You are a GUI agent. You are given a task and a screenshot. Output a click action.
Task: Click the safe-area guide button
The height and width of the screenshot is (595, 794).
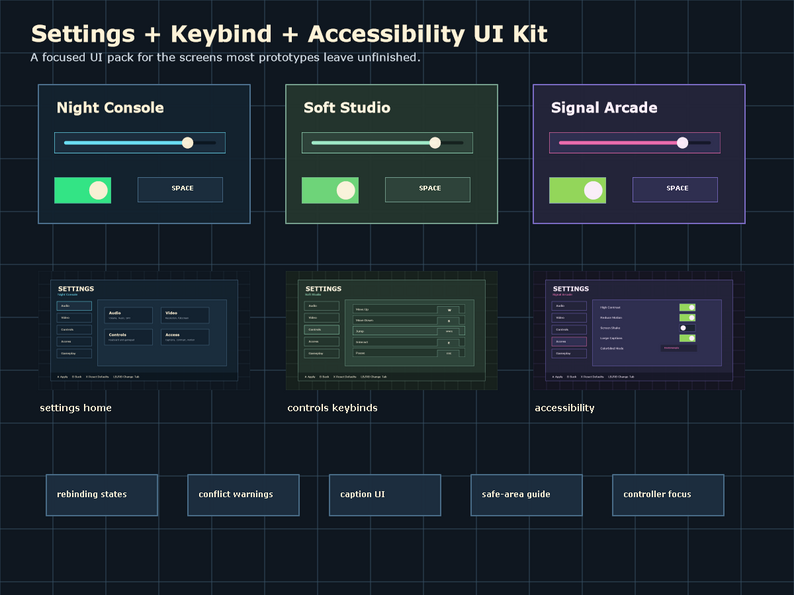(x=527, y=495)
